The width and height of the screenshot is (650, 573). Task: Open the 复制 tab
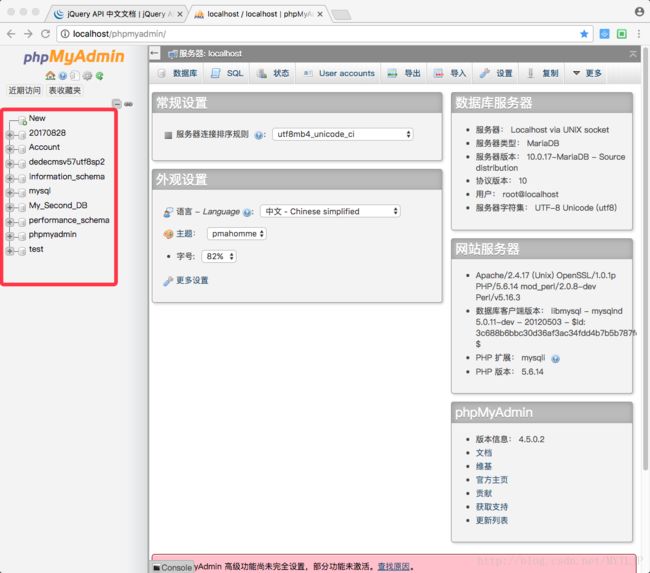point(542,73)
